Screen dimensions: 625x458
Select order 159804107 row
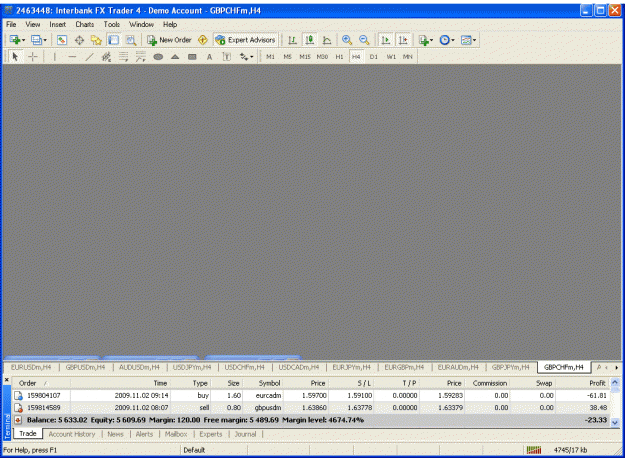point(311,395)
